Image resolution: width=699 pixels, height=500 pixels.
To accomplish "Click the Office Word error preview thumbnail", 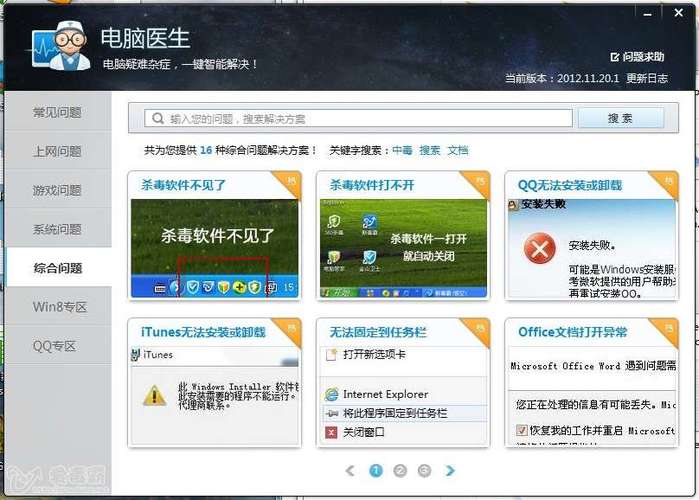I will (592, 395).
